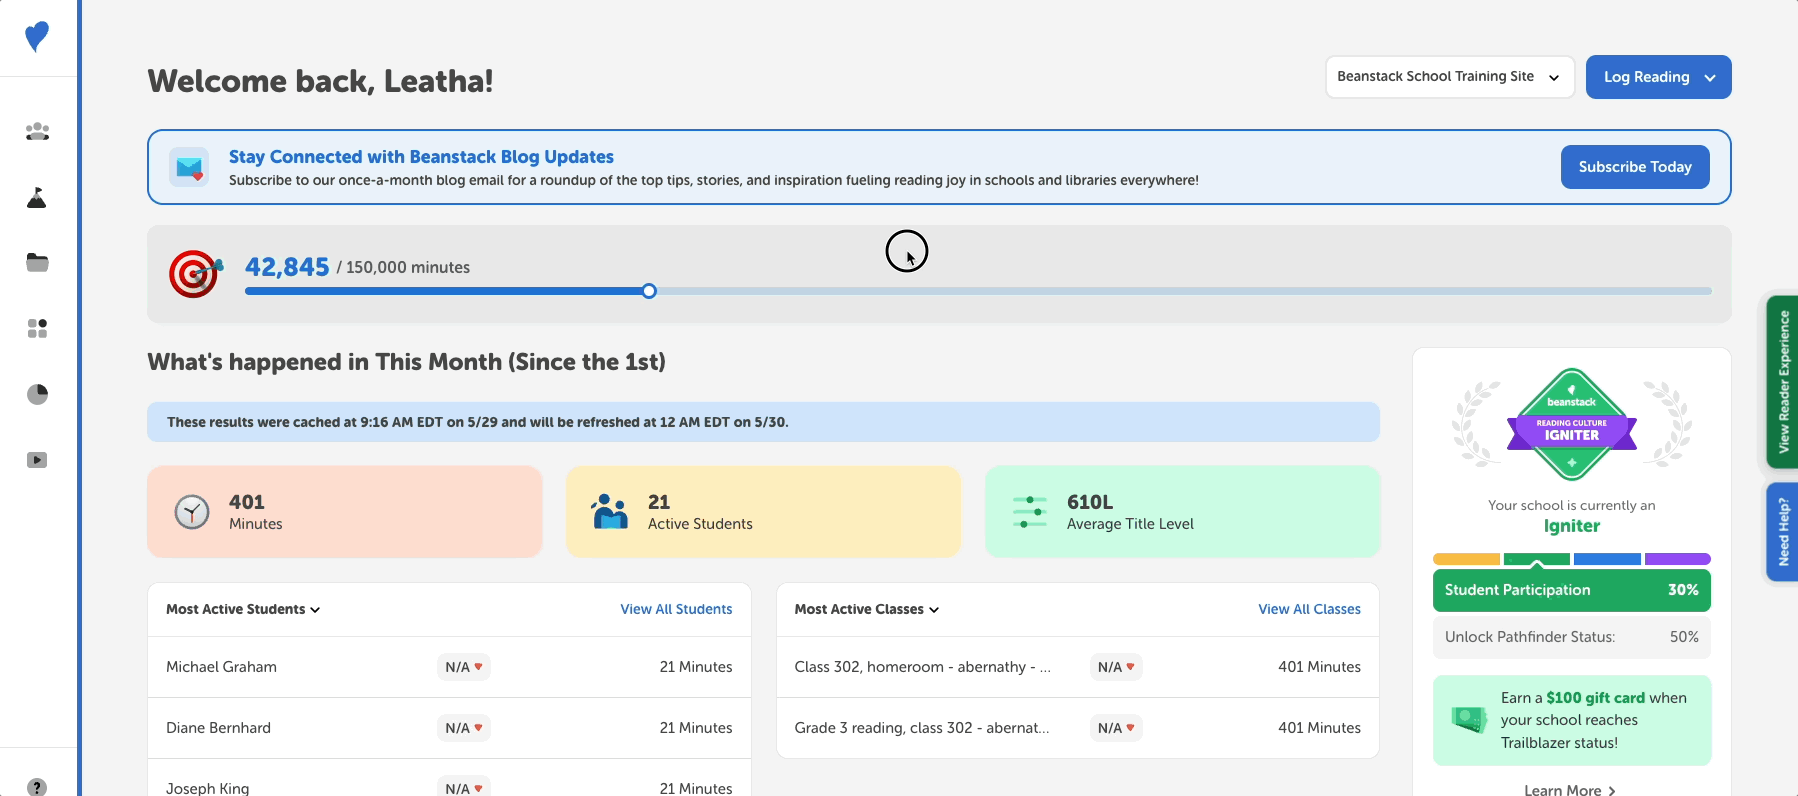Open View Reader Experience side tab

pos(1783,382)
